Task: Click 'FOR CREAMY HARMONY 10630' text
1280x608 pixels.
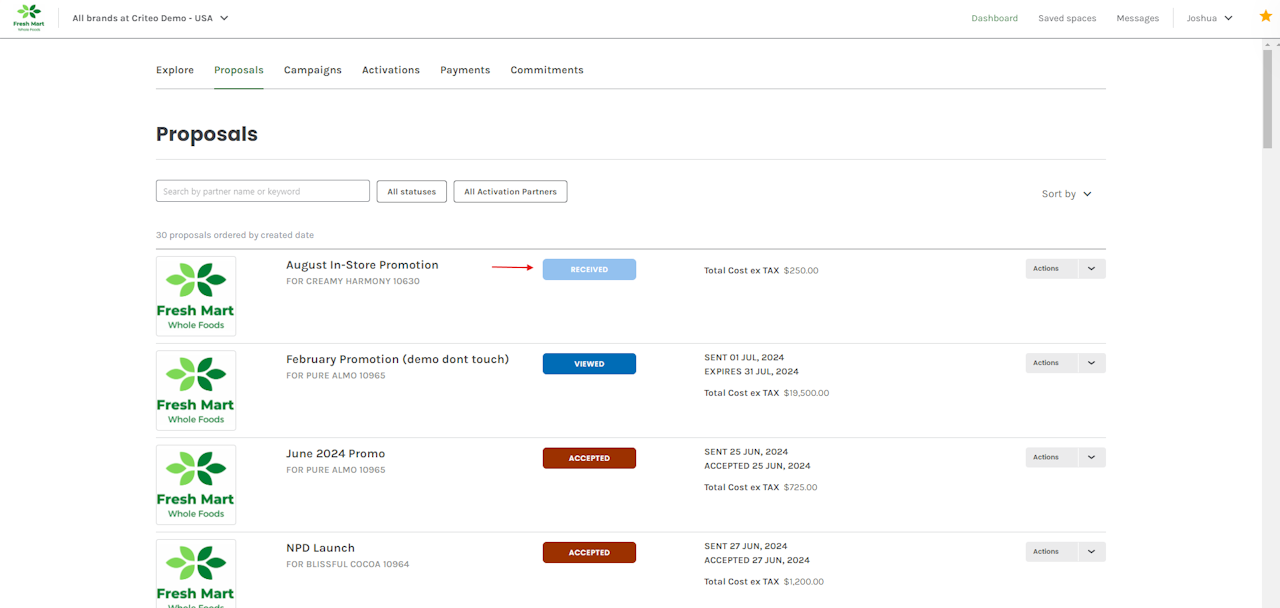Action: tap(353, 282)
